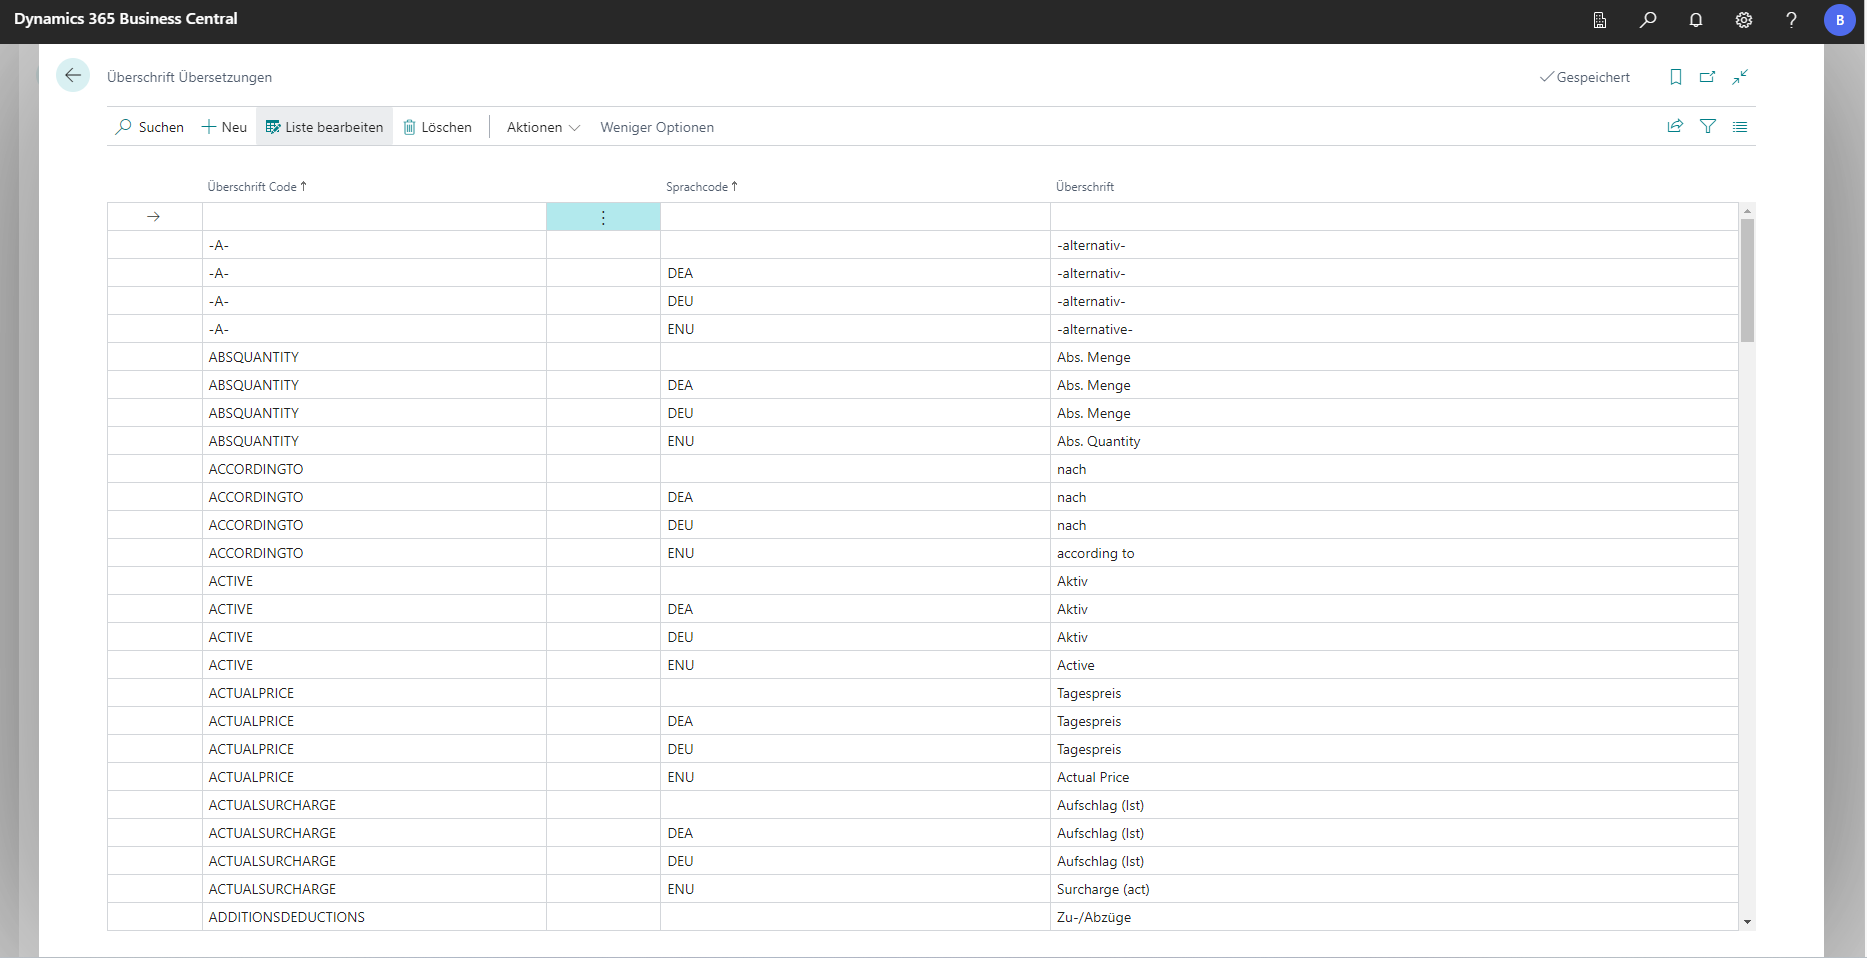1867x958 pixels.
Task: Select the ABSQUANTITY ENU row's Abs. Quantity cell
Action: click(x=1098, y=441)
